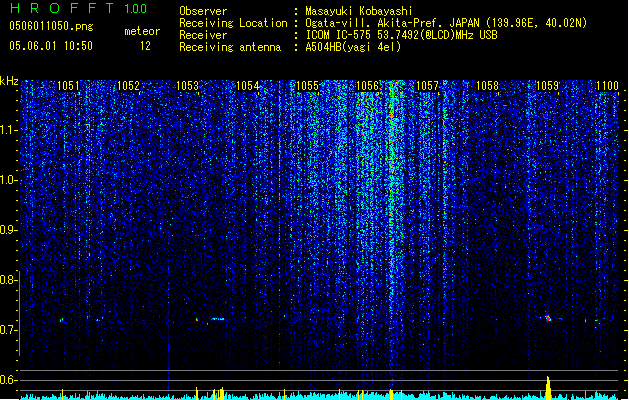
Task: Select the file name 0506011050.png
Action: pos(51,26)
